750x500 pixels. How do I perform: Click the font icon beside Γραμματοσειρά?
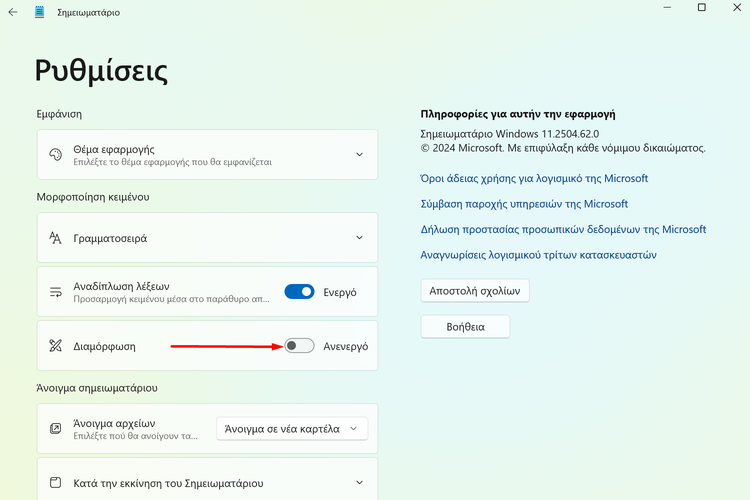[55, 238]
